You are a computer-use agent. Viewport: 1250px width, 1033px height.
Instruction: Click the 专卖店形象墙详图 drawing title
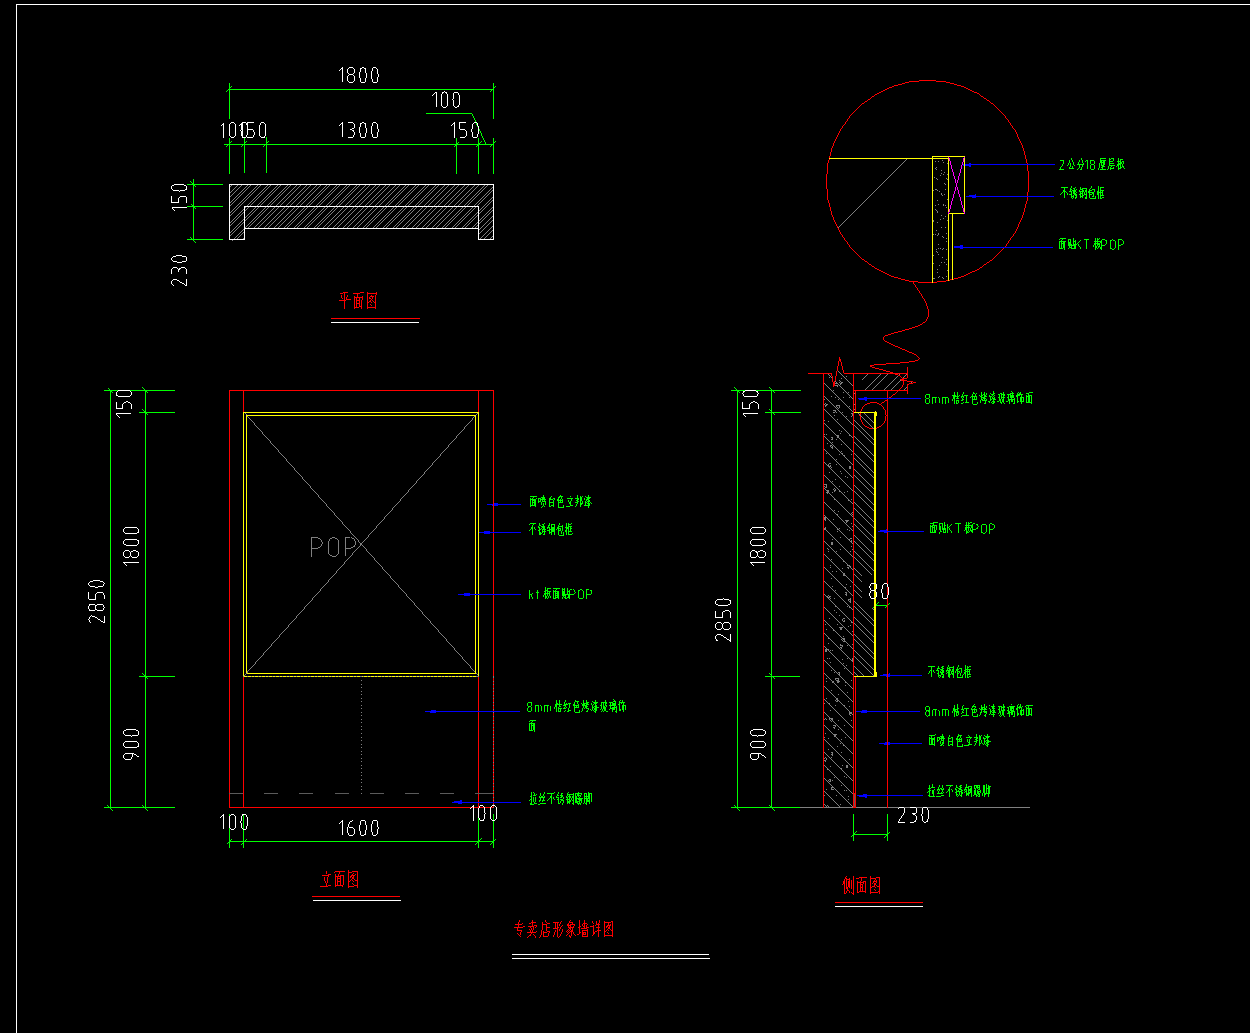click(x=564, y=929)
